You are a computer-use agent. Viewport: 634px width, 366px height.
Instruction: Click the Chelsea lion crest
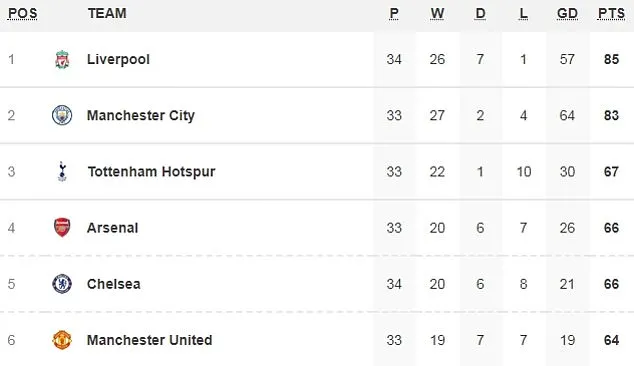click(x=62, y=284)
